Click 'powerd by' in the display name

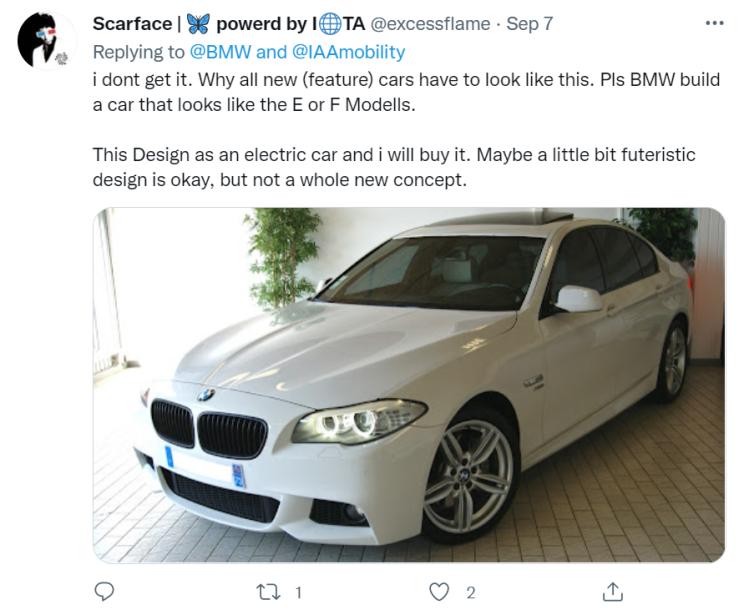[x=262, y=24]
